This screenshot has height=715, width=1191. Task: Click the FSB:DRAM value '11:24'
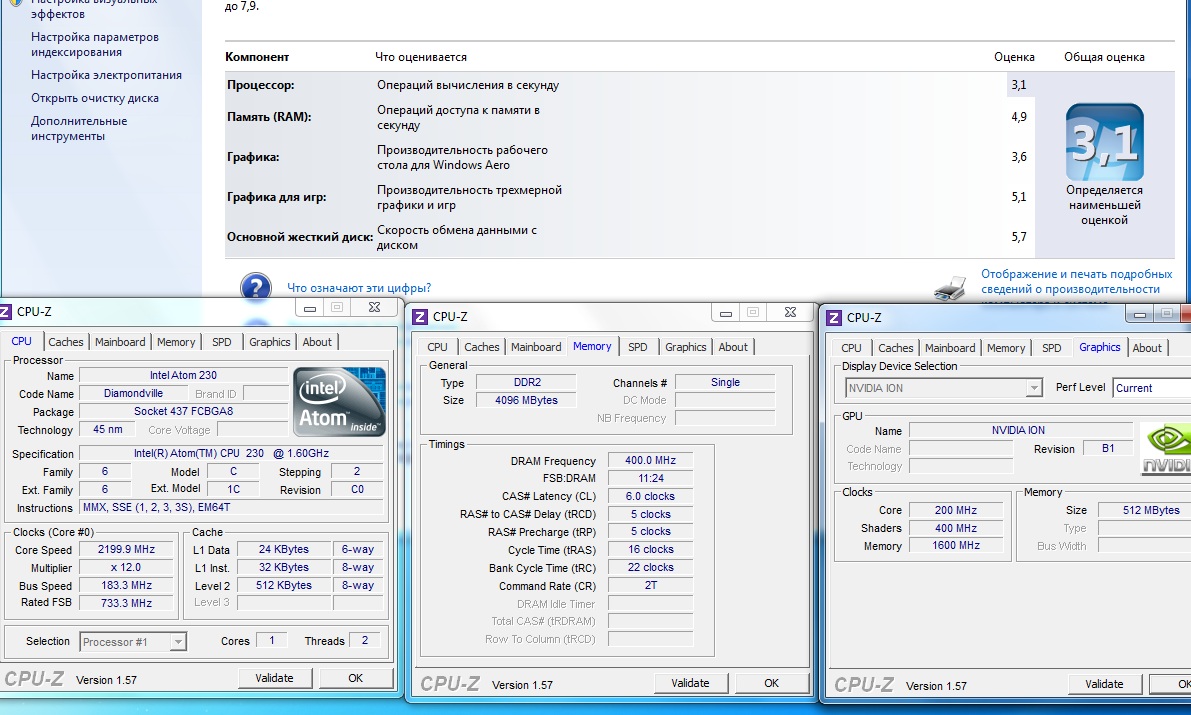coord(650,479)
